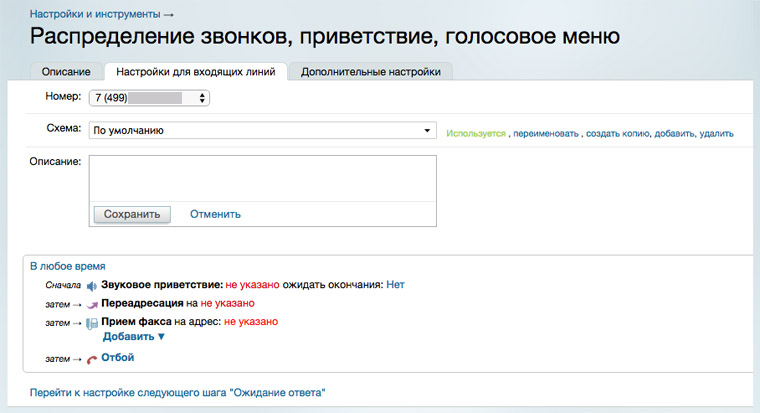Open the Дополнительные настройки tab
The width and height of the screenshot is (760, 413).
370,72
